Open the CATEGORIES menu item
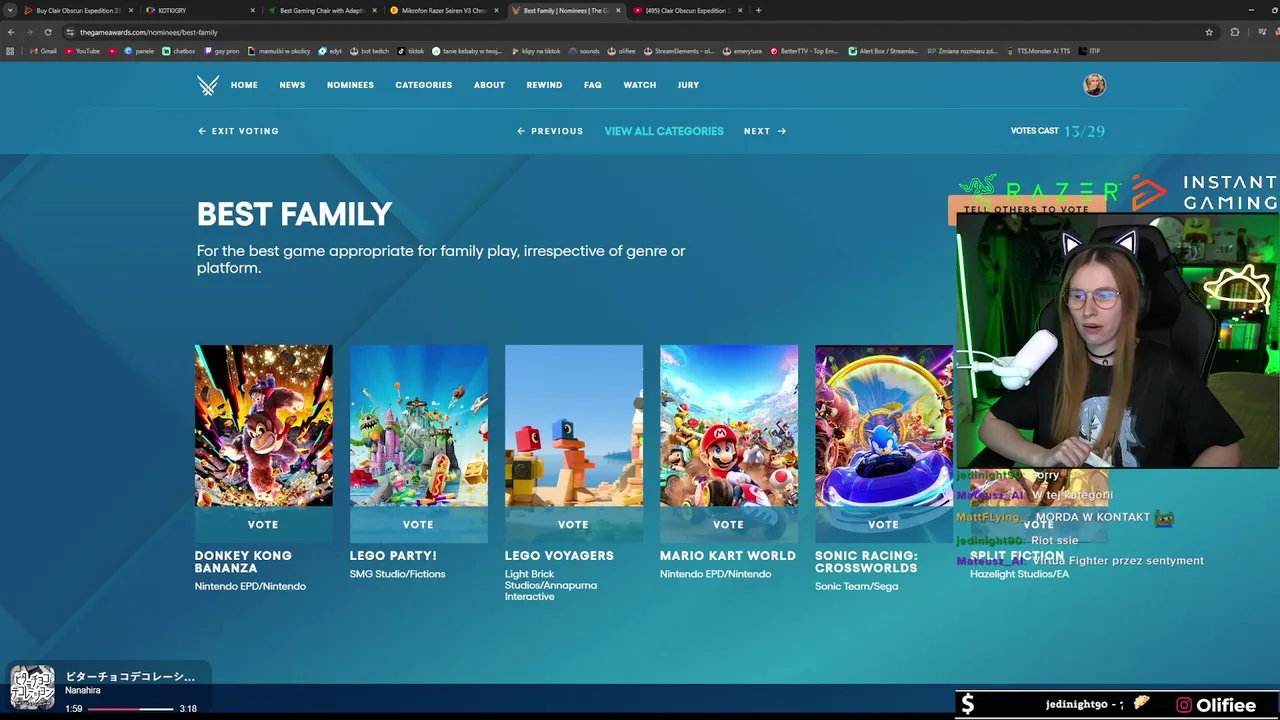 (423, 85)
